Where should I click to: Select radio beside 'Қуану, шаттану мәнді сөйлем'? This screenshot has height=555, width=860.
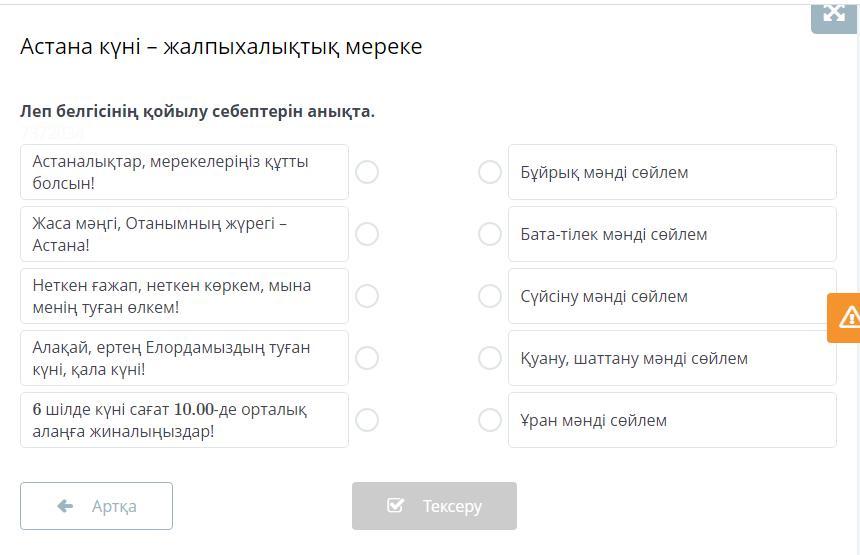(490, 358)
